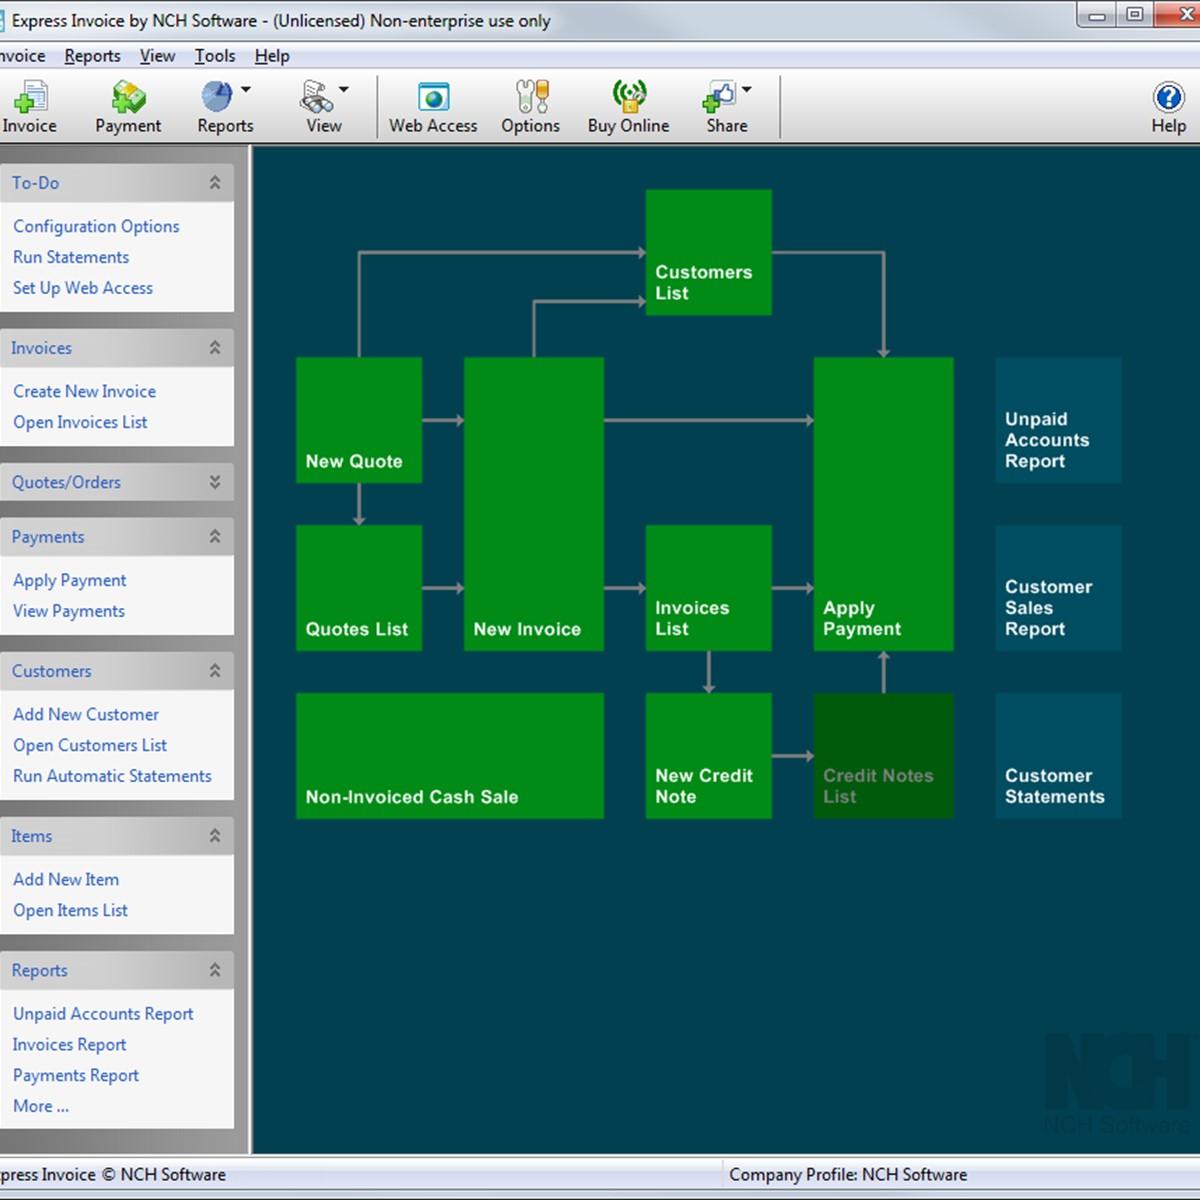
Task: Open Configuration Options link
Action: coord(96,227)
